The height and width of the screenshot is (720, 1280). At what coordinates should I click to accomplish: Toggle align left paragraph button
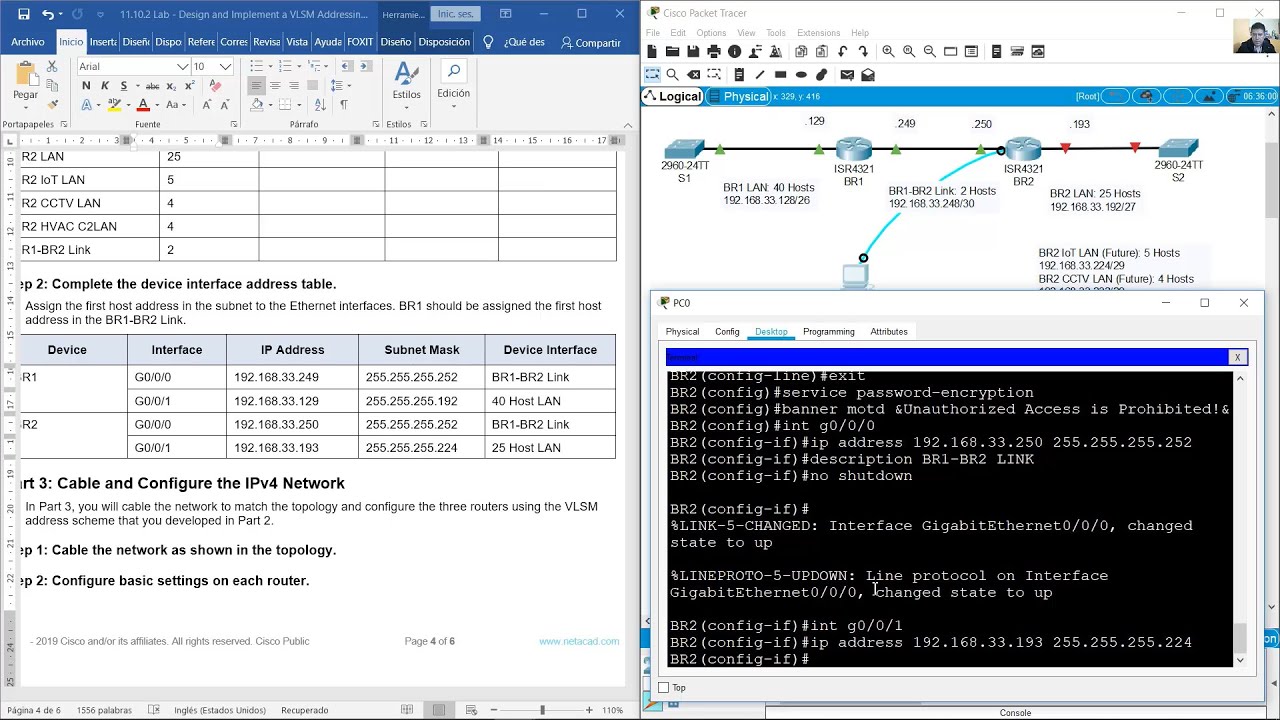[257, 86]
